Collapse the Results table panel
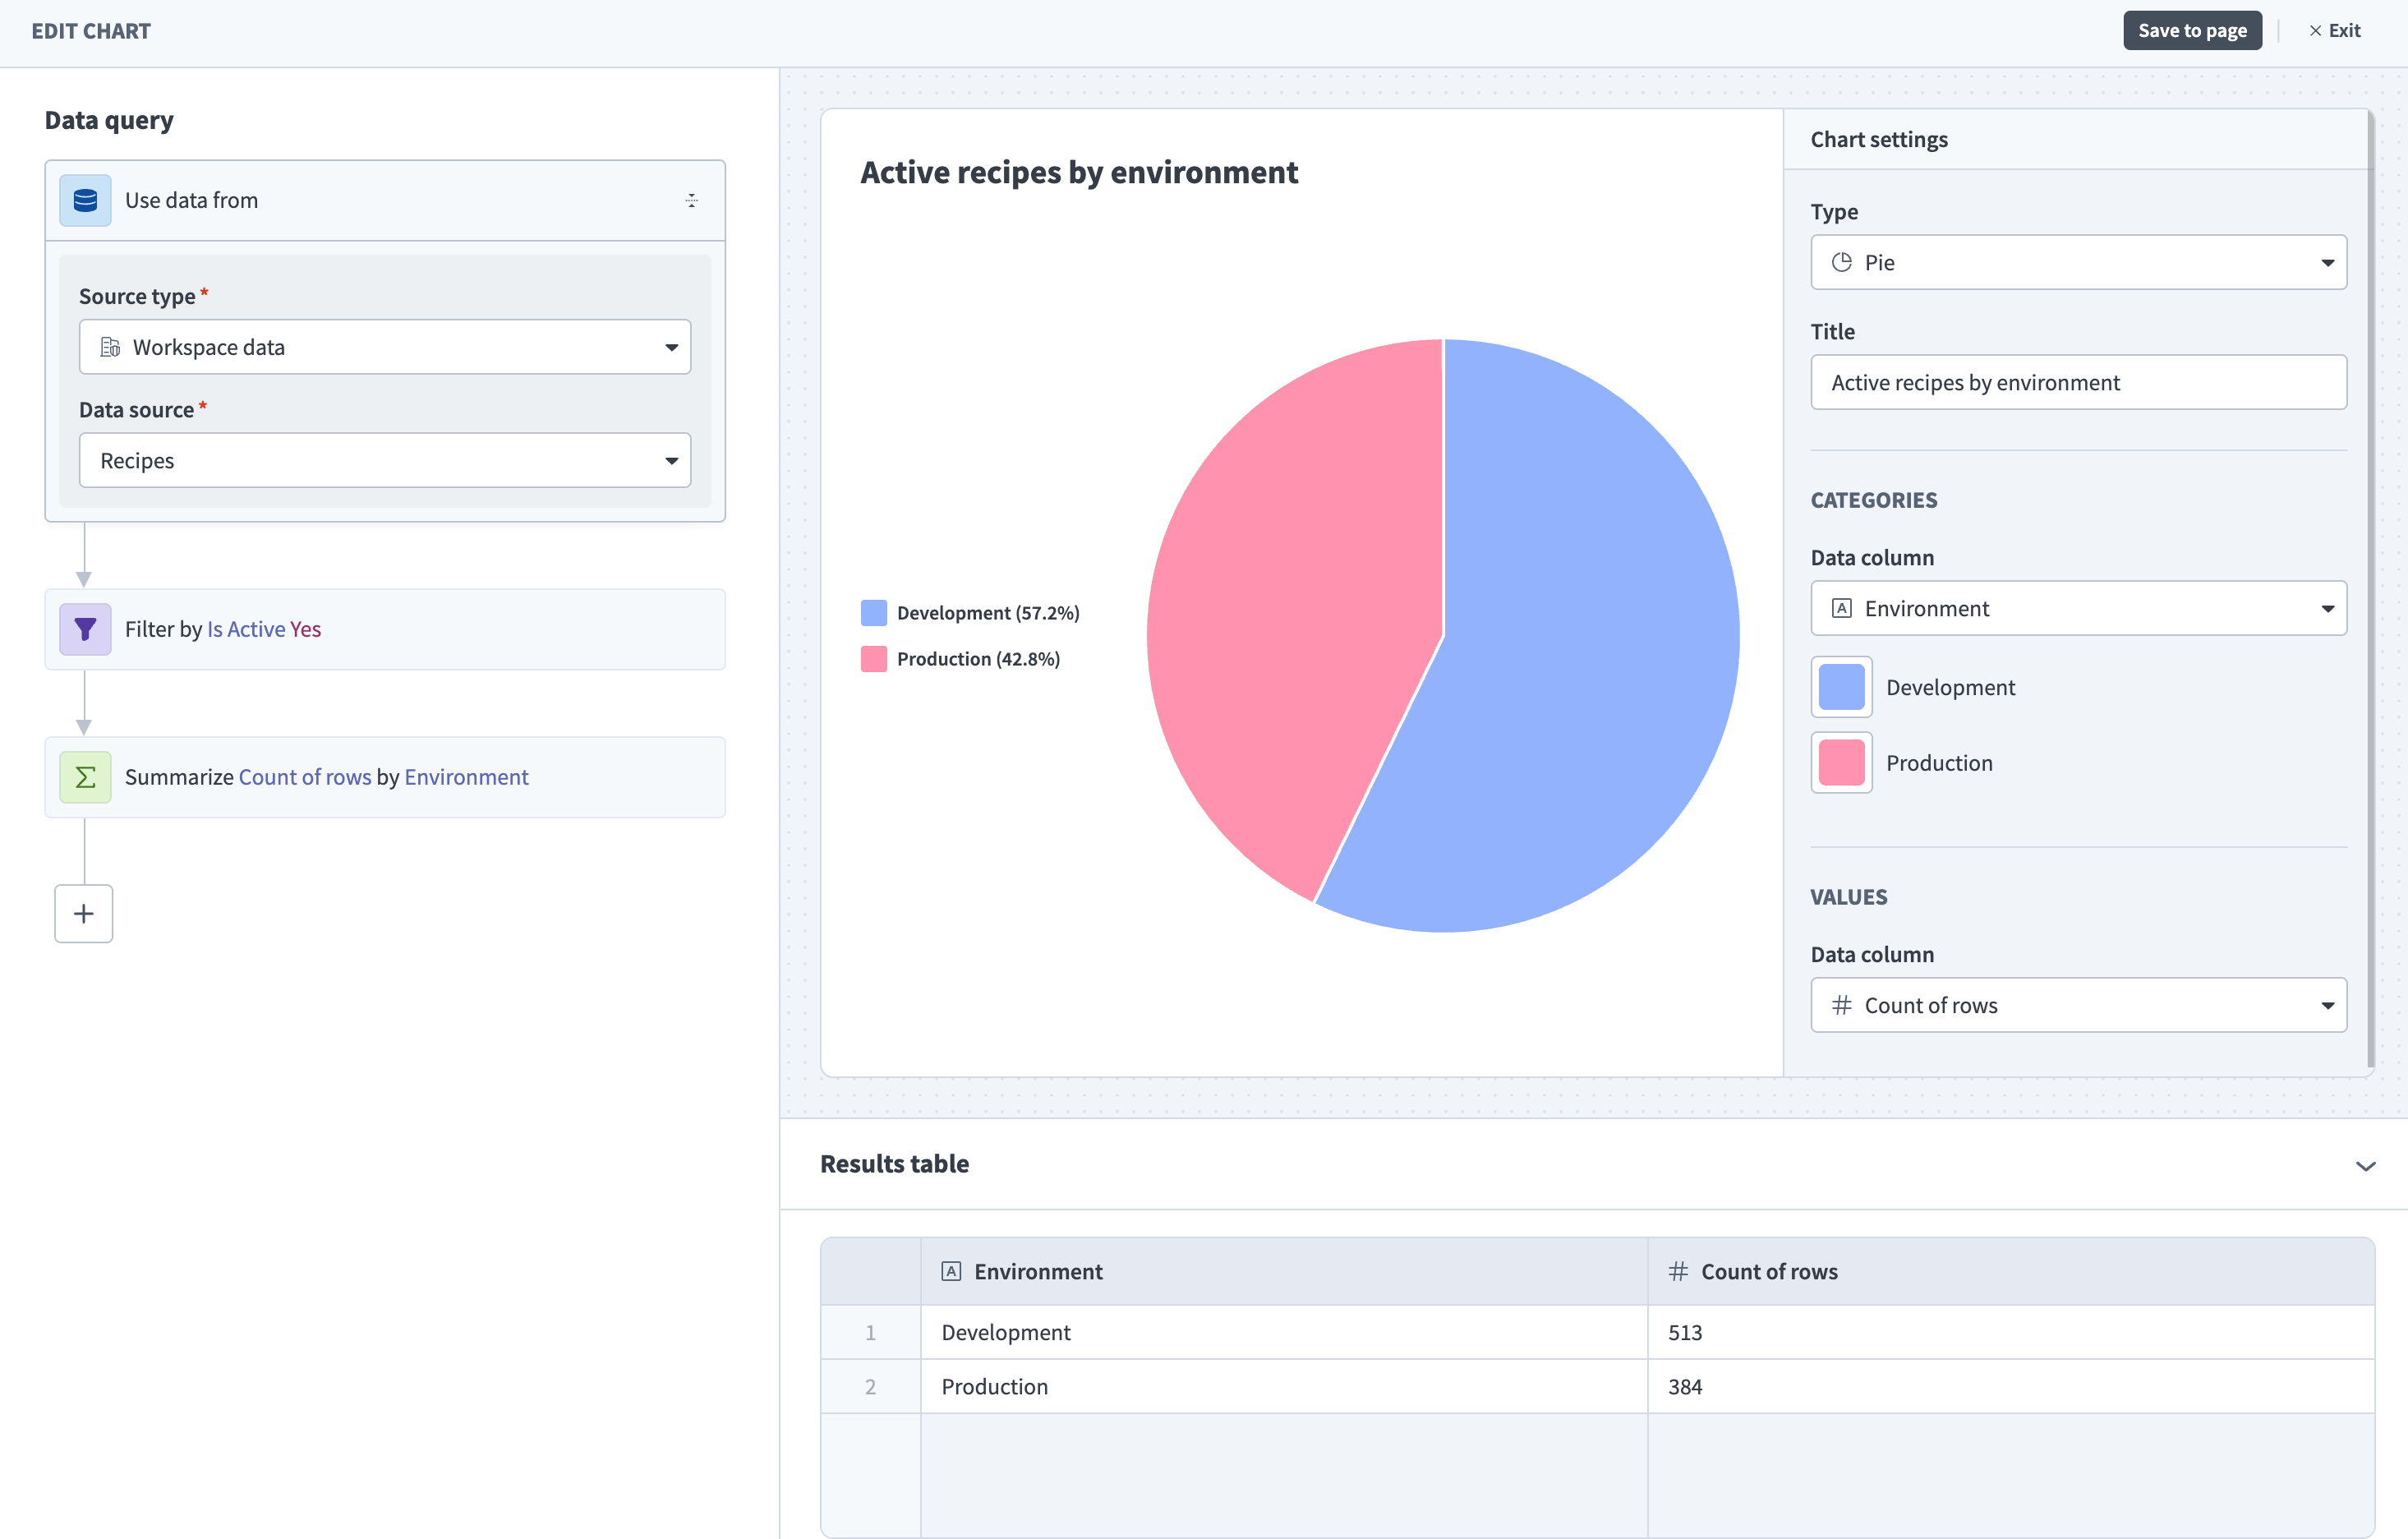 (x=2365, y=1165)
